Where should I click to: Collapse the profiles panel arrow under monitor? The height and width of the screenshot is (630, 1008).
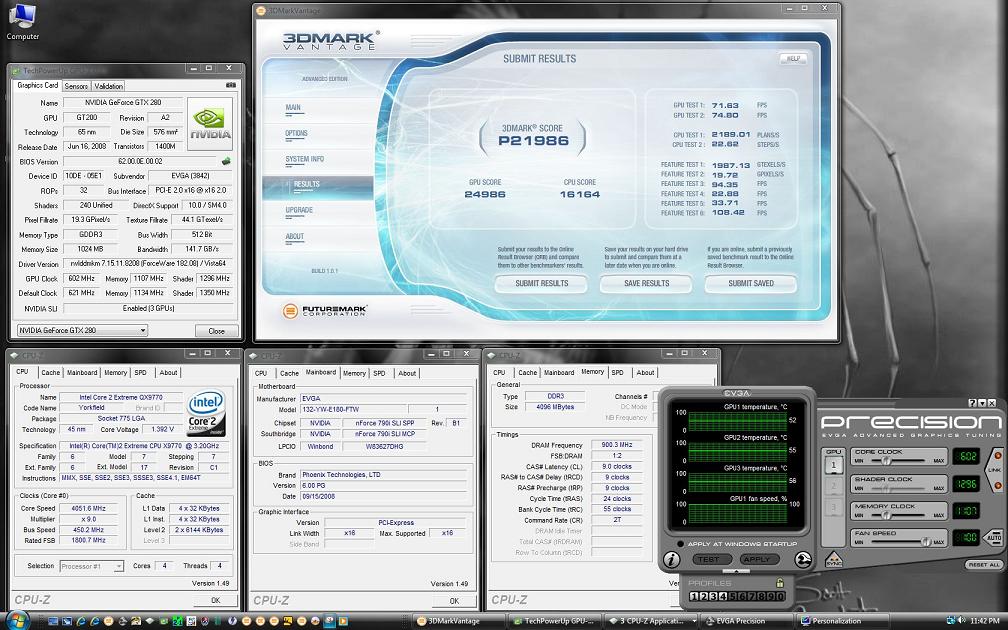pyautogui.click(x=735, y=571)
